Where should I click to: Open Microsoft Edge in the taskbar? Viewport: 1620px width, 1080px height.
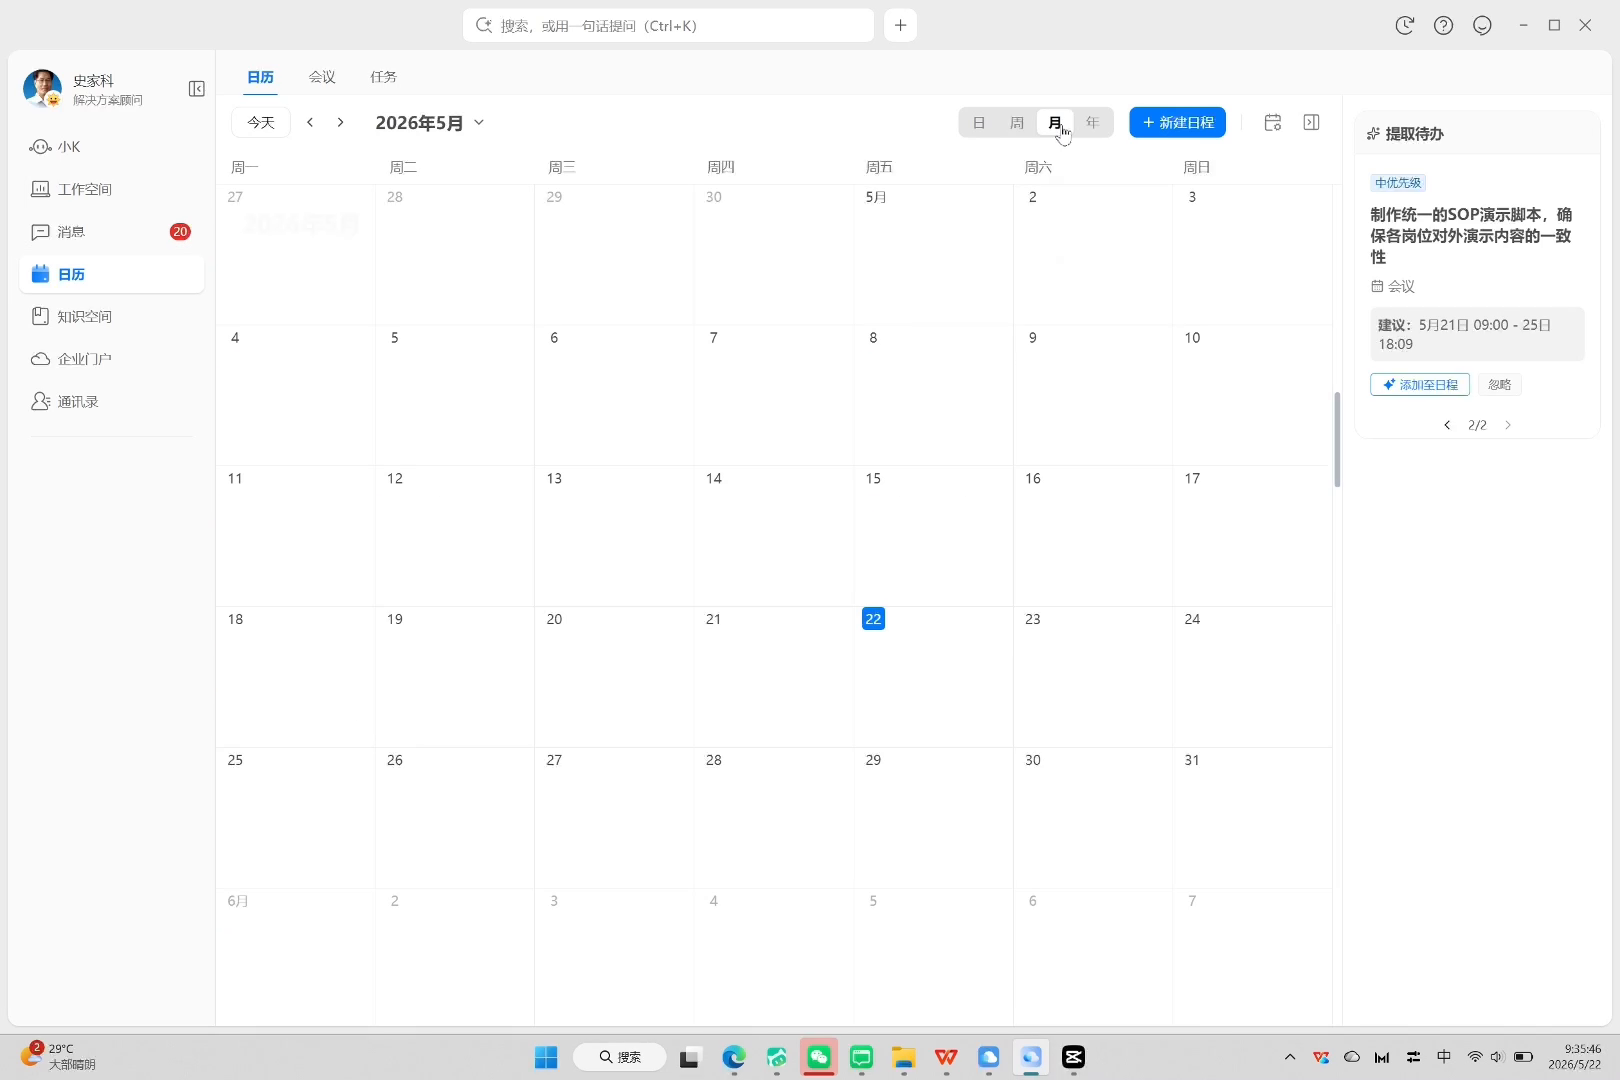[734, 1057]
